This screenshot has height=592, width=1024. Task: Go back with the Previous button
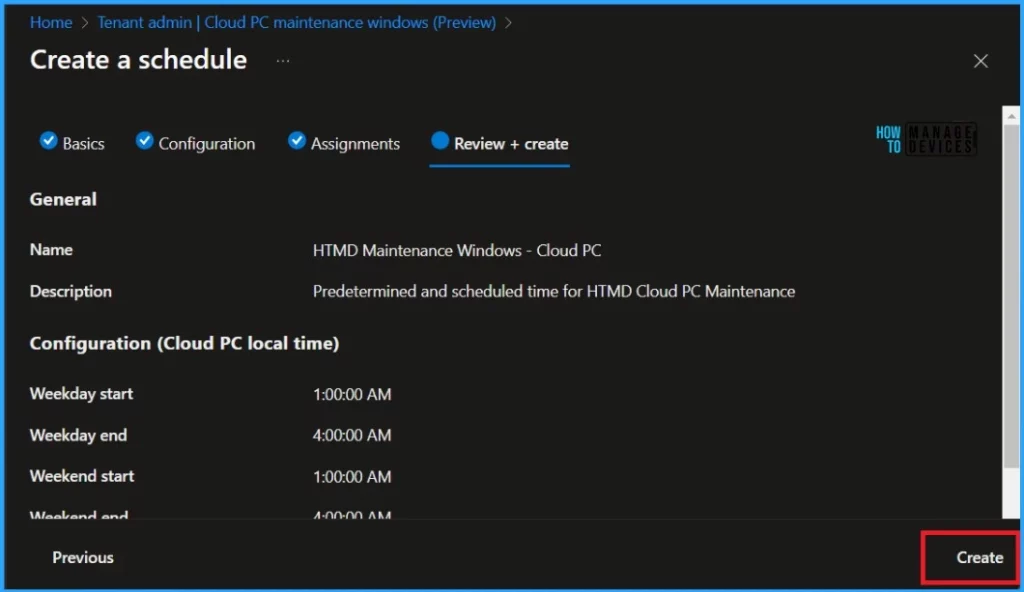pyautogui.click(x=83, y=557)
